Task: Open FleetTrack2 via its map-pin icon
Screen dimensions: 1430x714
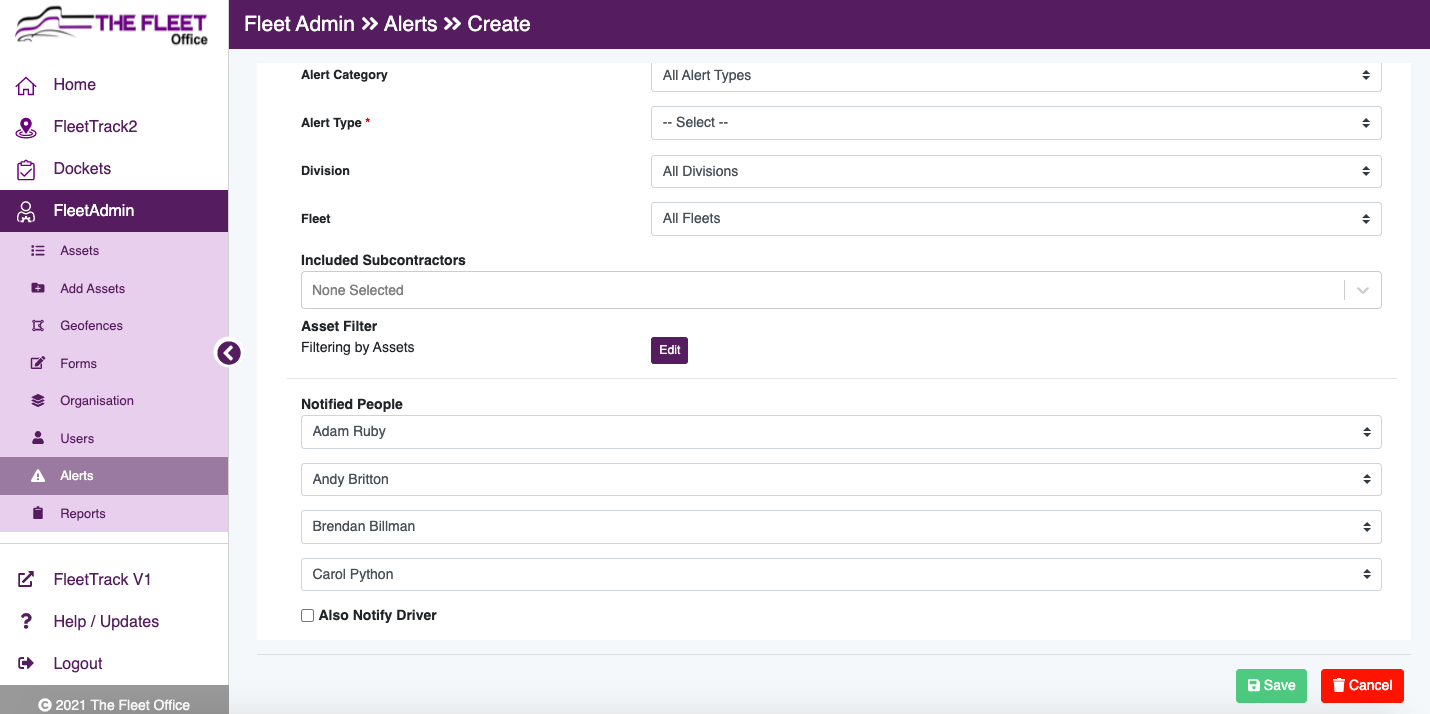Action: pos(26,126)
